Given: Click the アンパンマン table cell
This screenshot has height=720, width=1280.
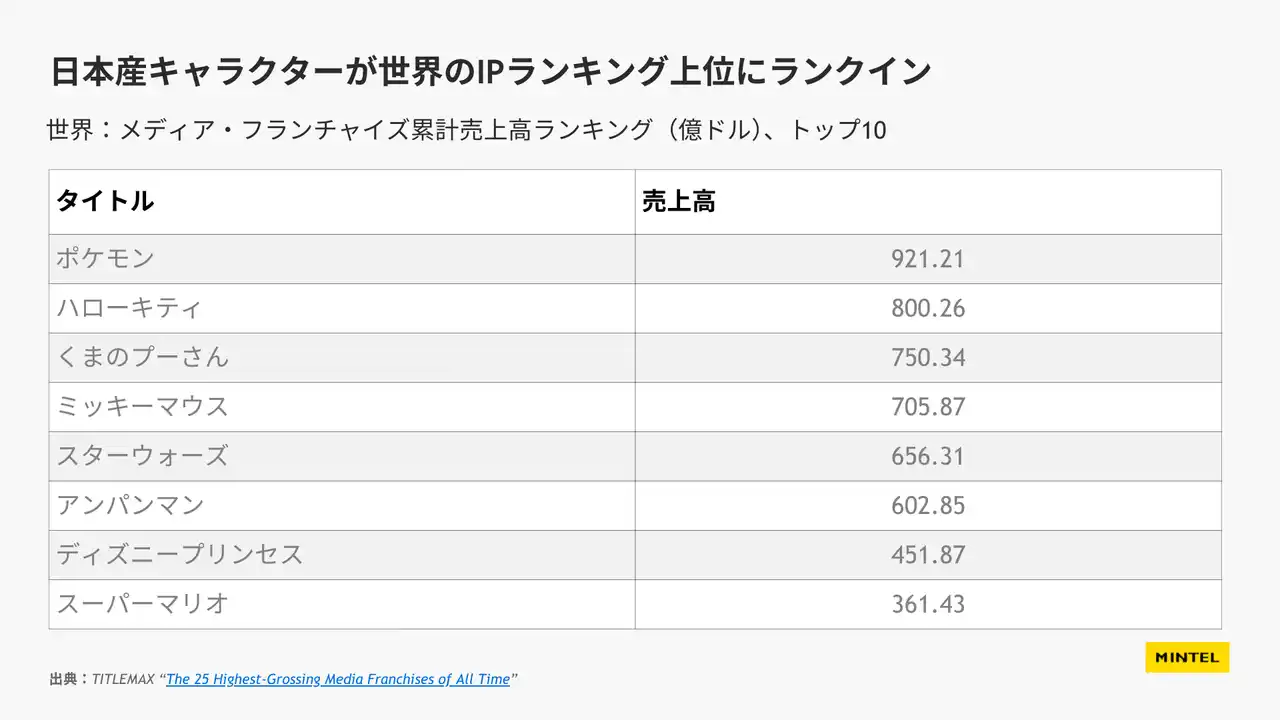Looking at the screenshot, I should 130,505.
